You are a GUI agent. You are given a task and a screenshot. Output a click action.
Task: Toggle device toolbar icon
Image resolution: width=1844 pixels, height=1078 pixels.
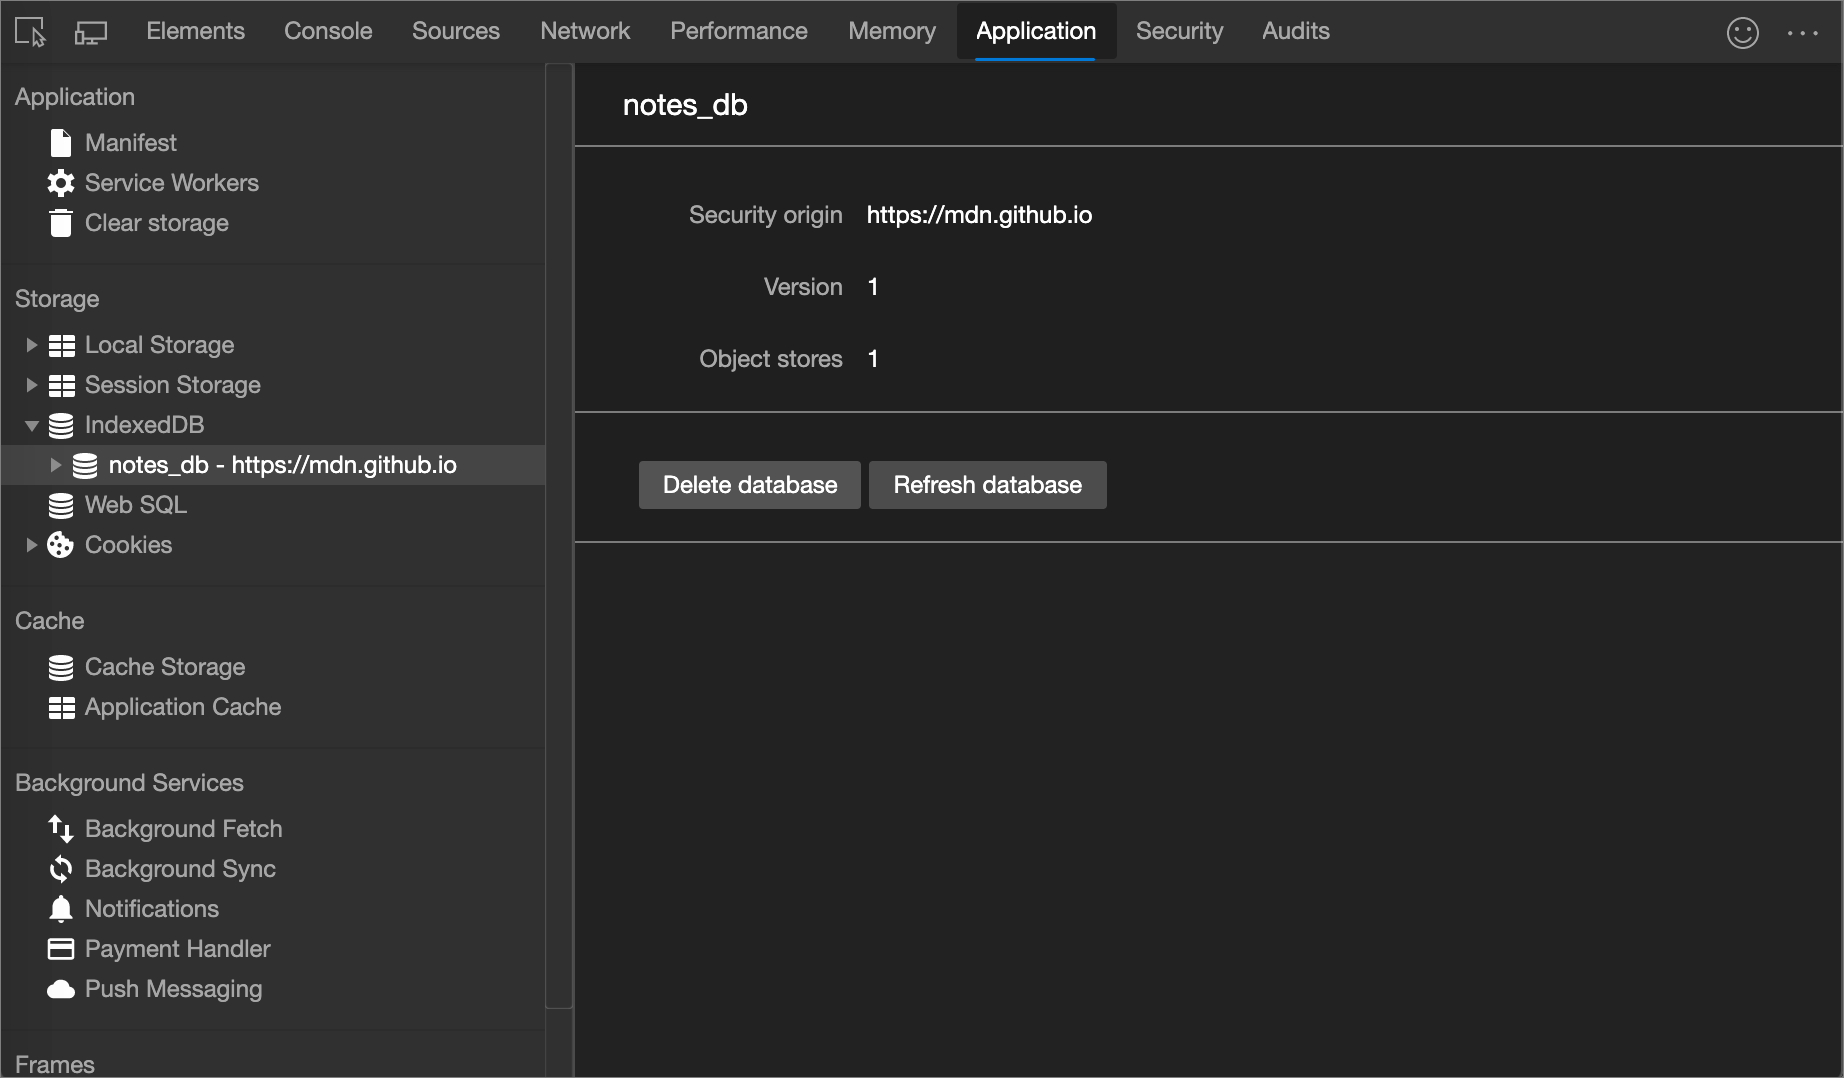coord(91,31)
